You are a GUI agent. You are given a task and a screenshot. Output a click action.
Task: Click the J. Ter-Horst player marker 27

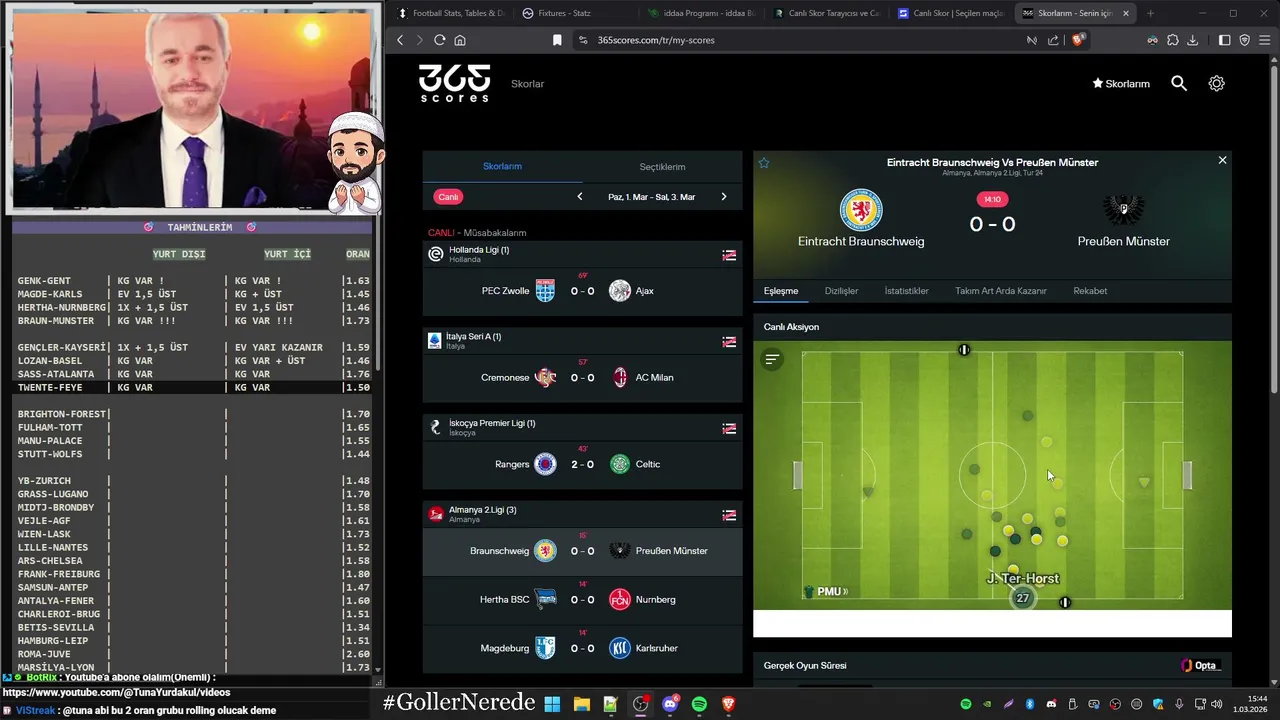pos(1022,598)
